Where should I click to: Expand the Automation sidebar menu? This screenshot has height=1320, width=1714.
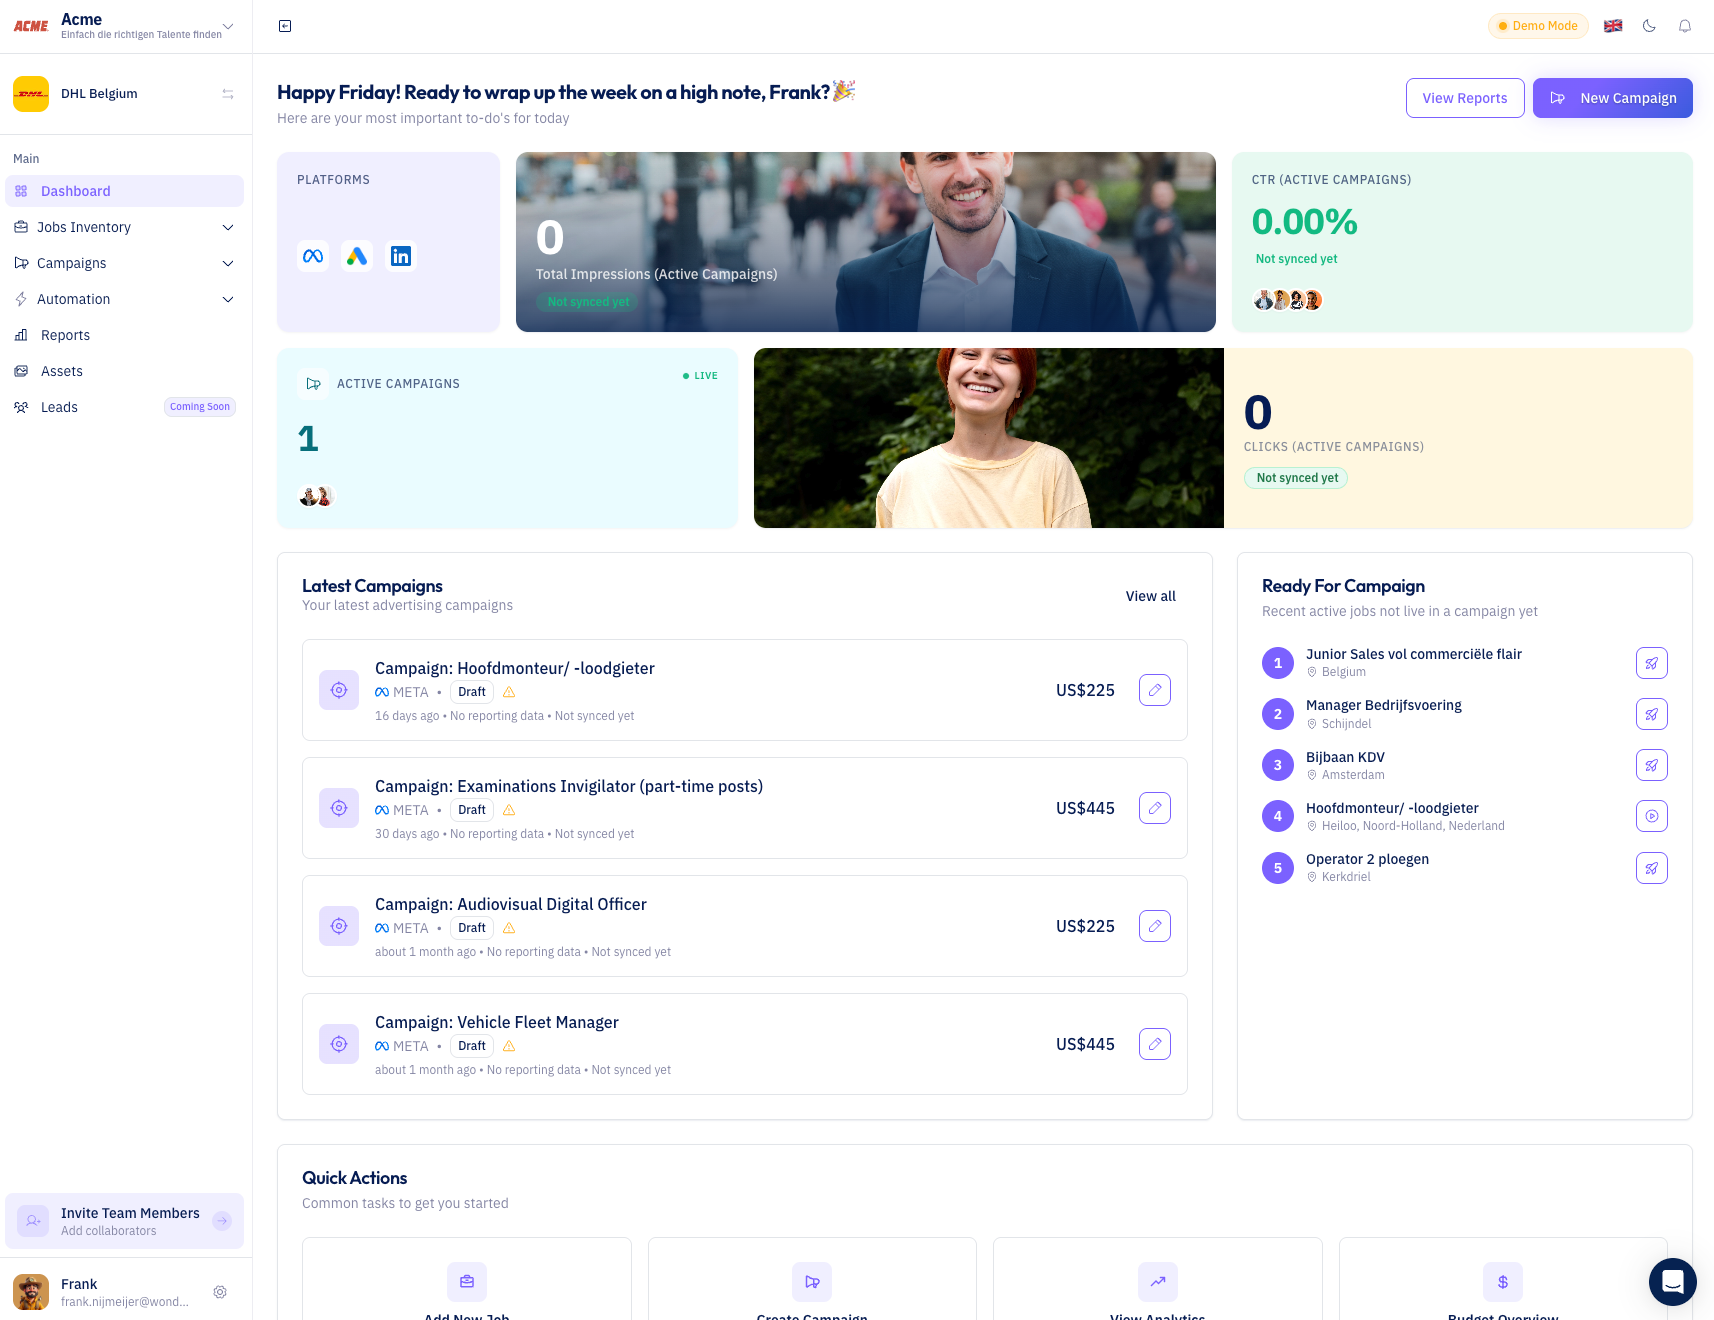click(x=124, y=299)
